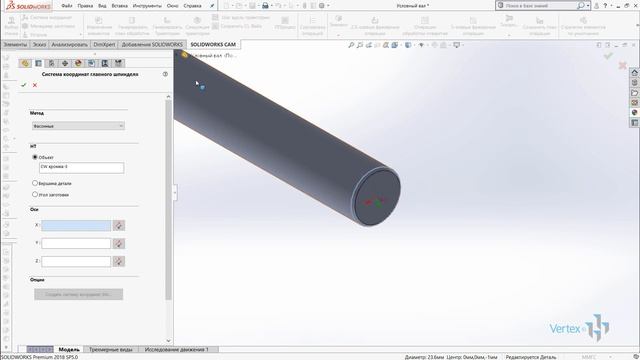The height and width of the screenshot is (360, 640).
Task: Select the Вершина детали radio option
Action: [x=35, y=183]
